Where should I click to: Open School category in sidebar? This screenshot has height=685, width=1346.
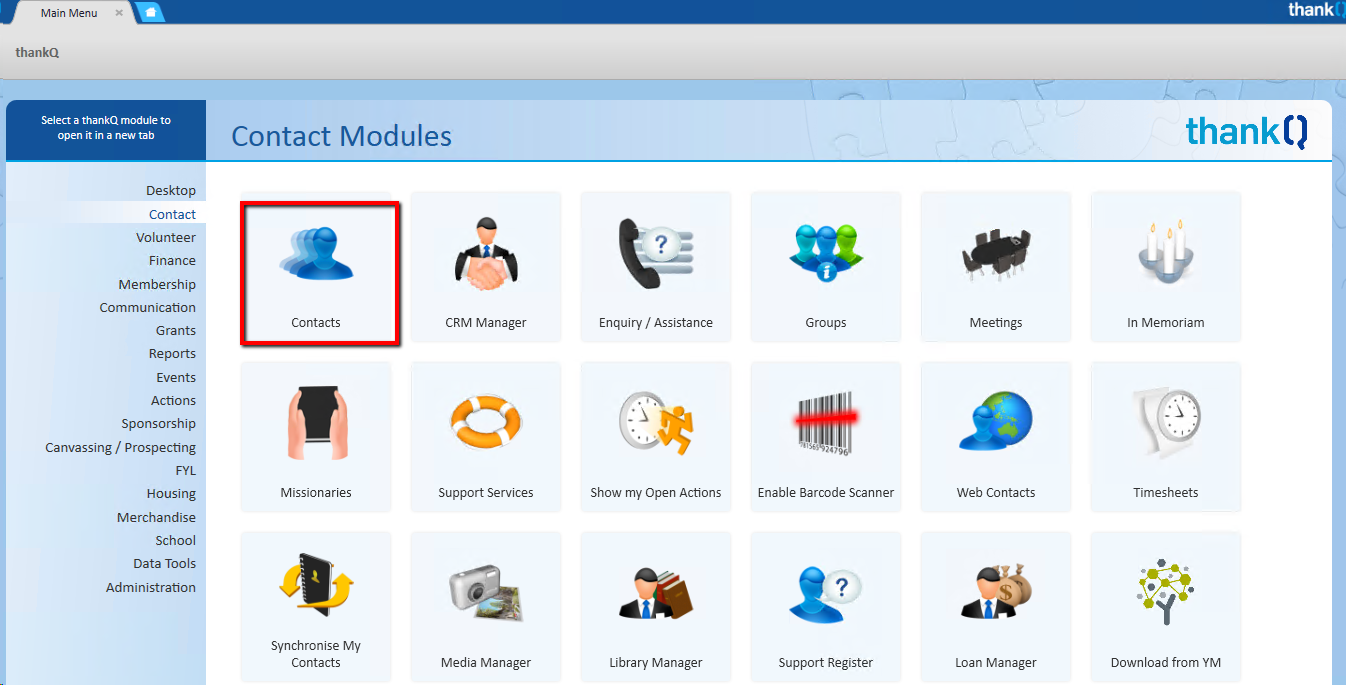click(176, 540)
